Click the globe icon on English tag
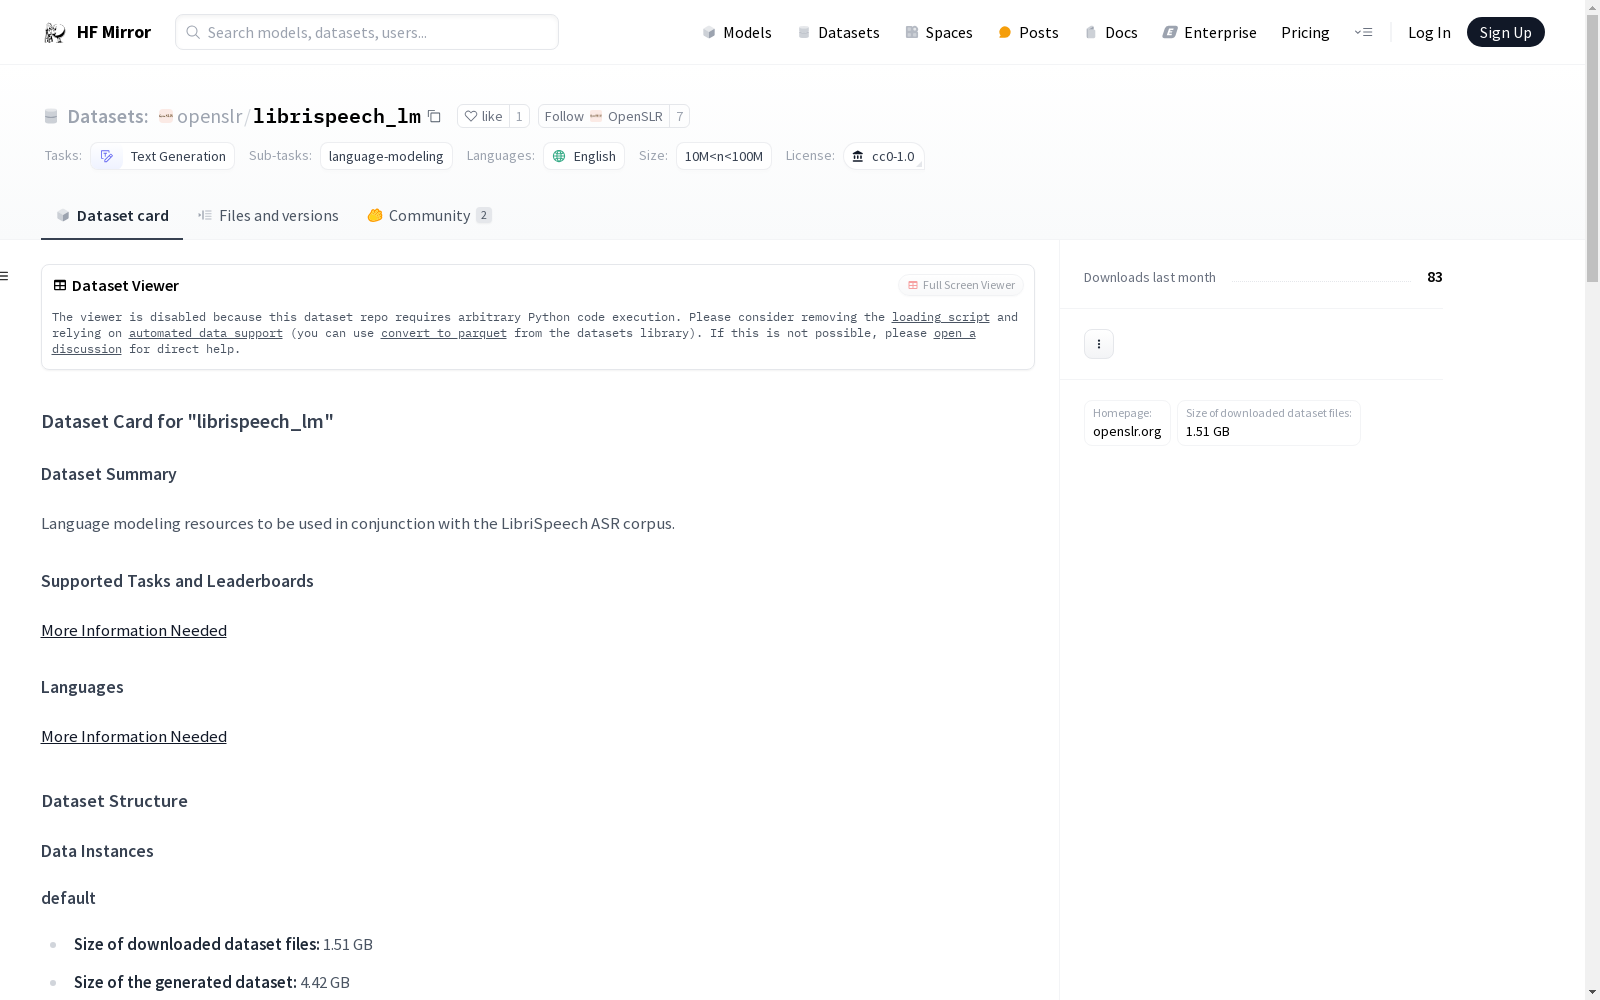 point(560,156)
